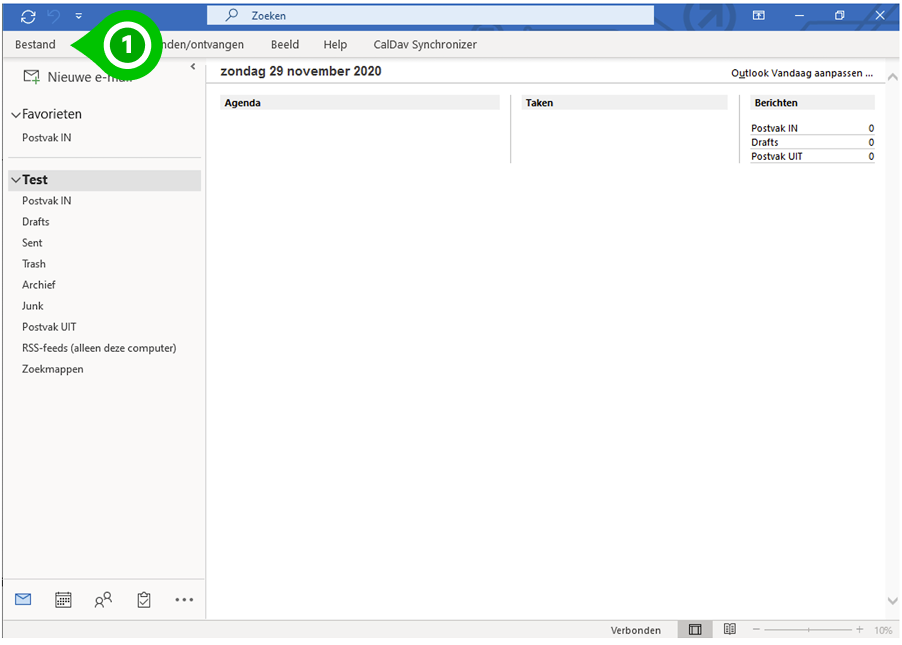This screenshot has width=902, height=645.
Task: Click the ellipsis navigation options icon
Action: (184, 599)
